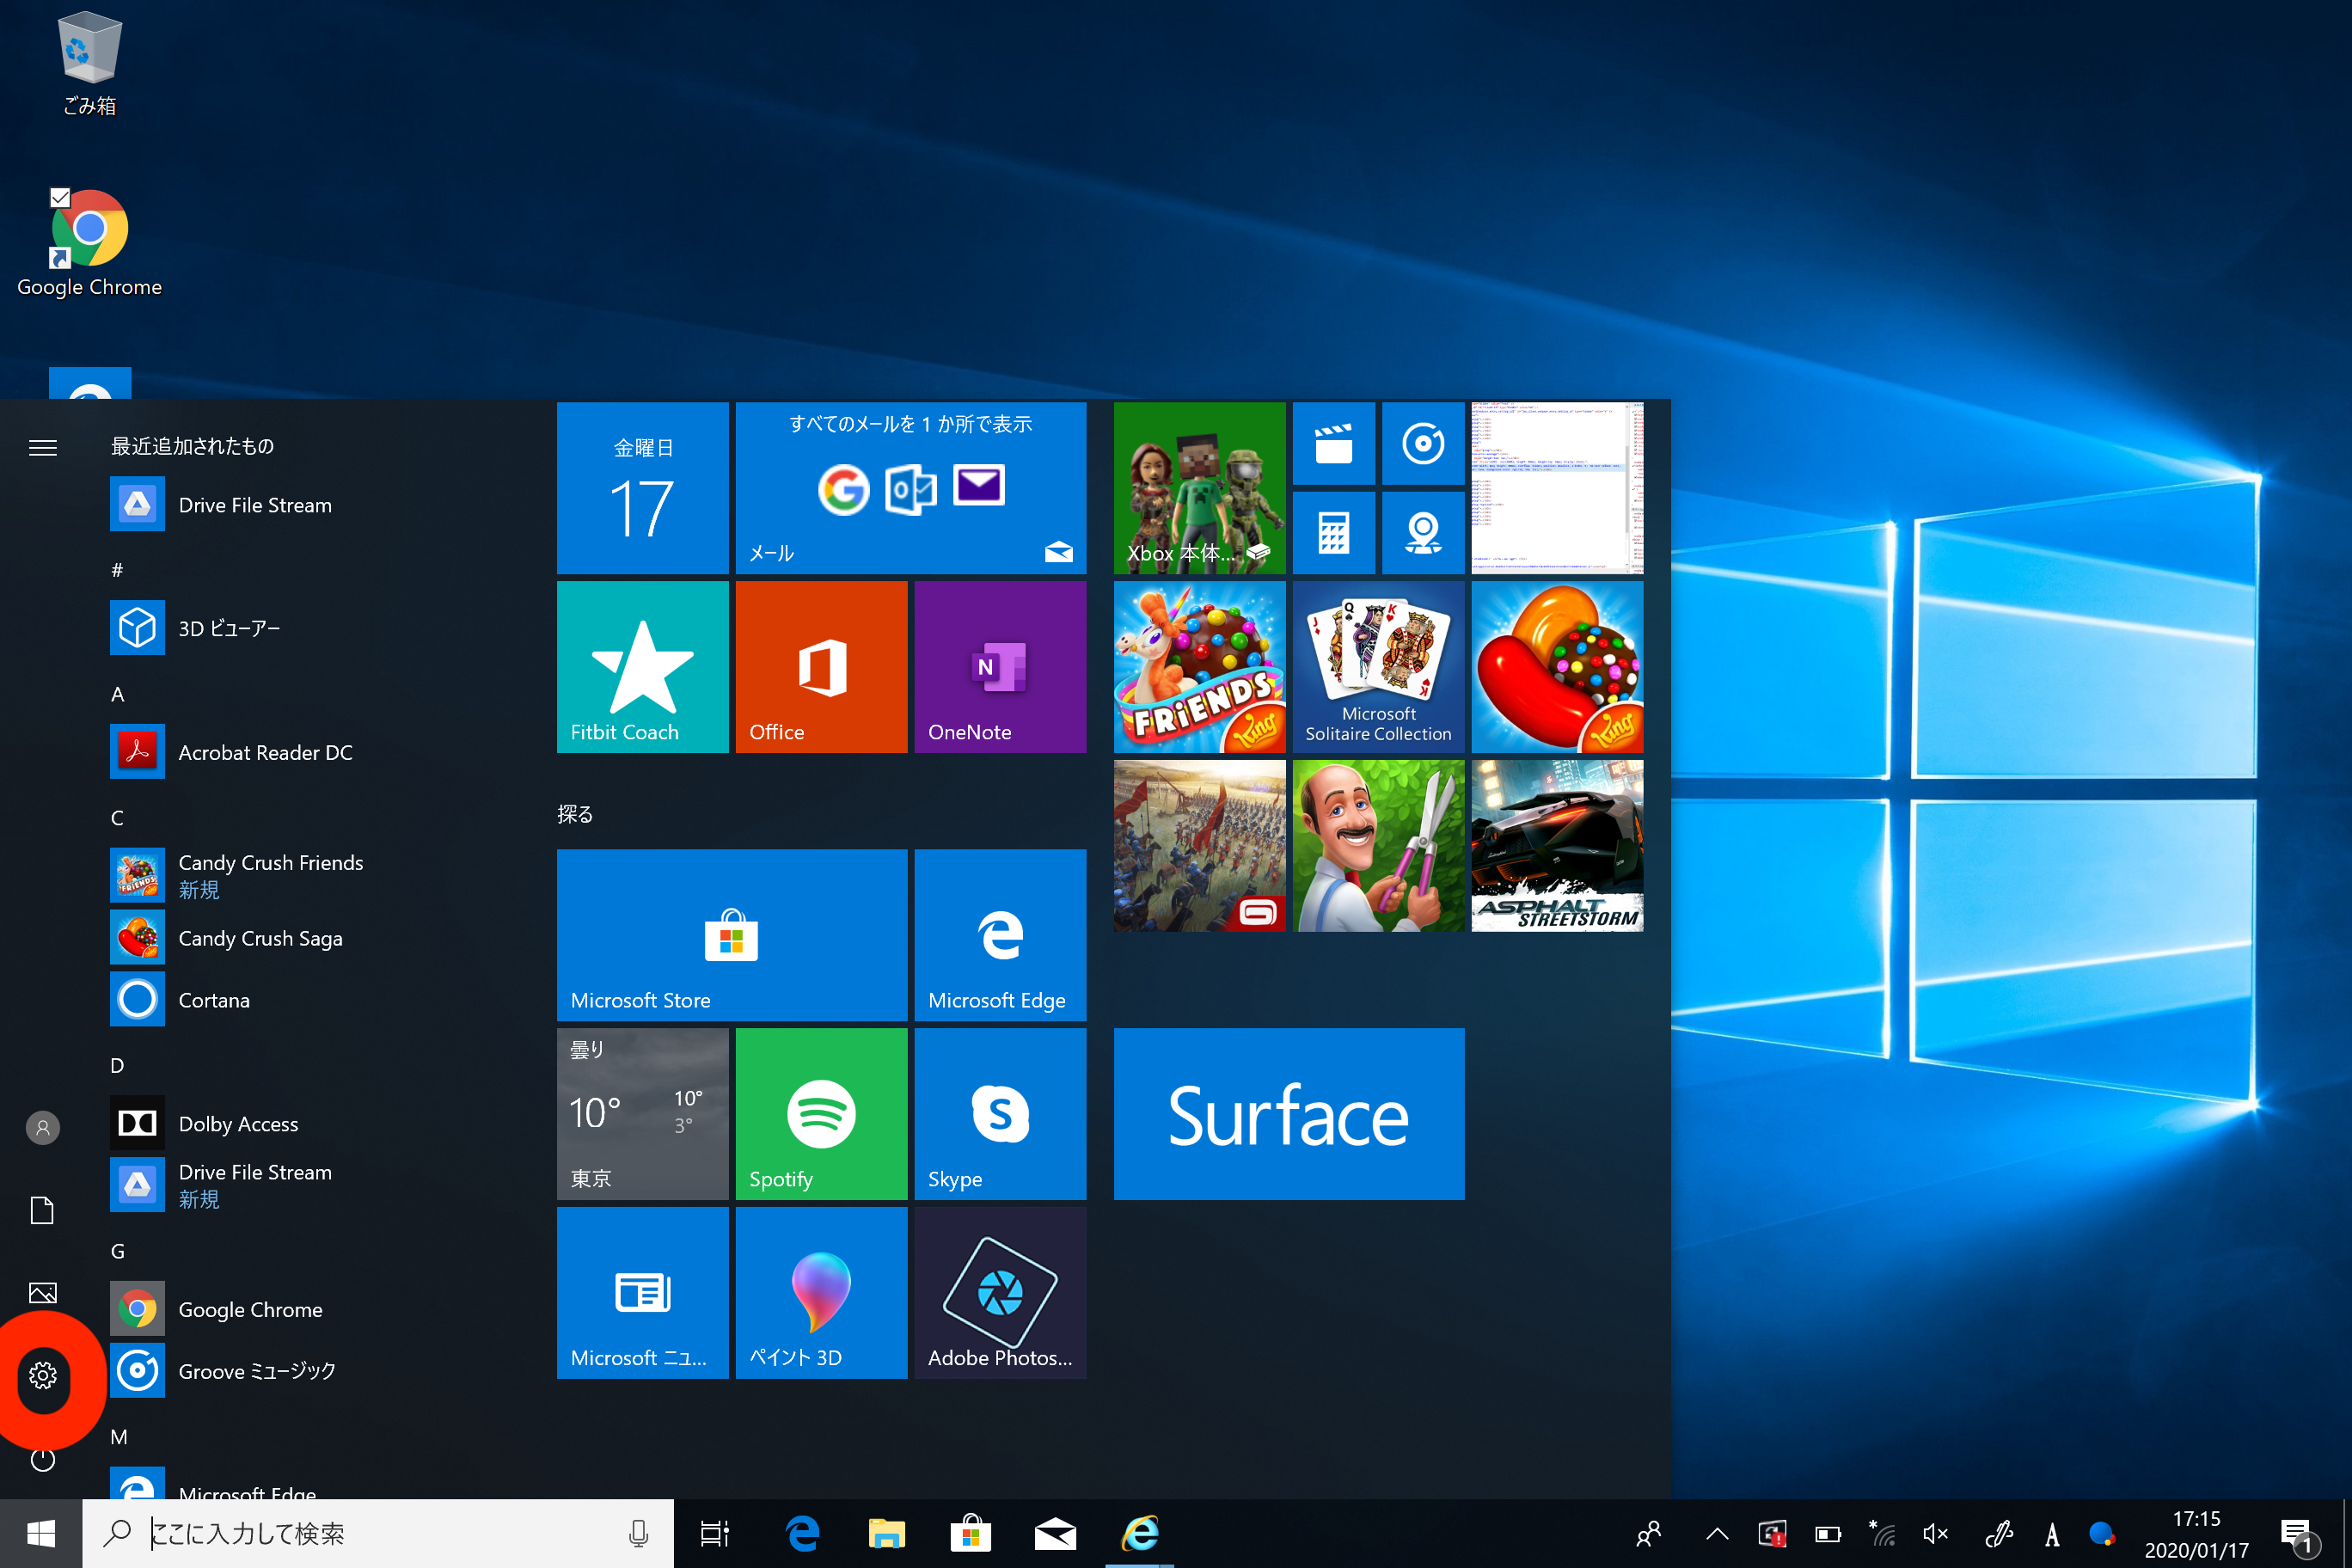Select the ごみ箱 desktop icon
The height and width of the screenshot is (1568, 2352).
[89, 63]
